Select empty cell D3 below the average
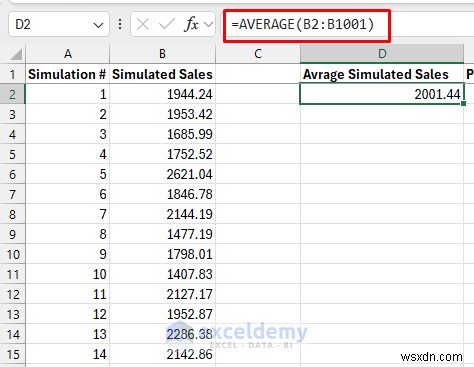474x367 pixels. pos(382,114)
